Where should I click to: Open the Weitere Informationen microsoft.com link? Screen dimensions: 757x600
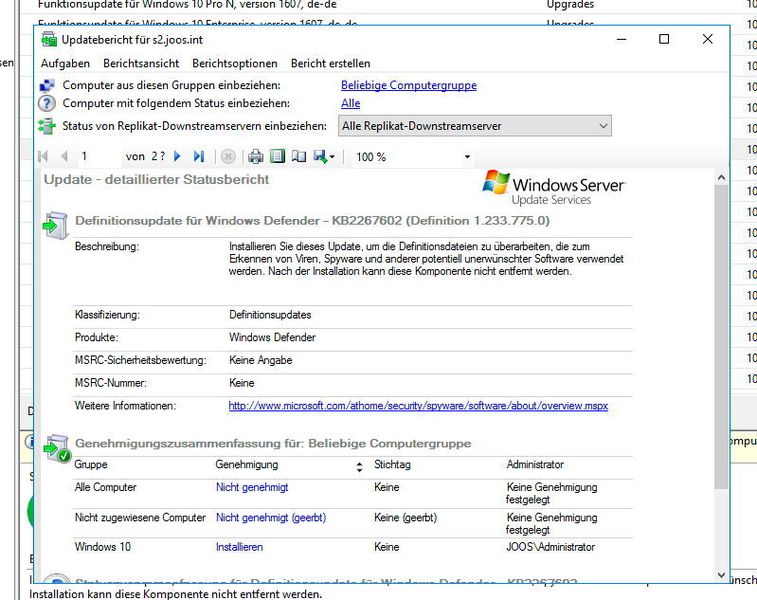pos(418,405)
